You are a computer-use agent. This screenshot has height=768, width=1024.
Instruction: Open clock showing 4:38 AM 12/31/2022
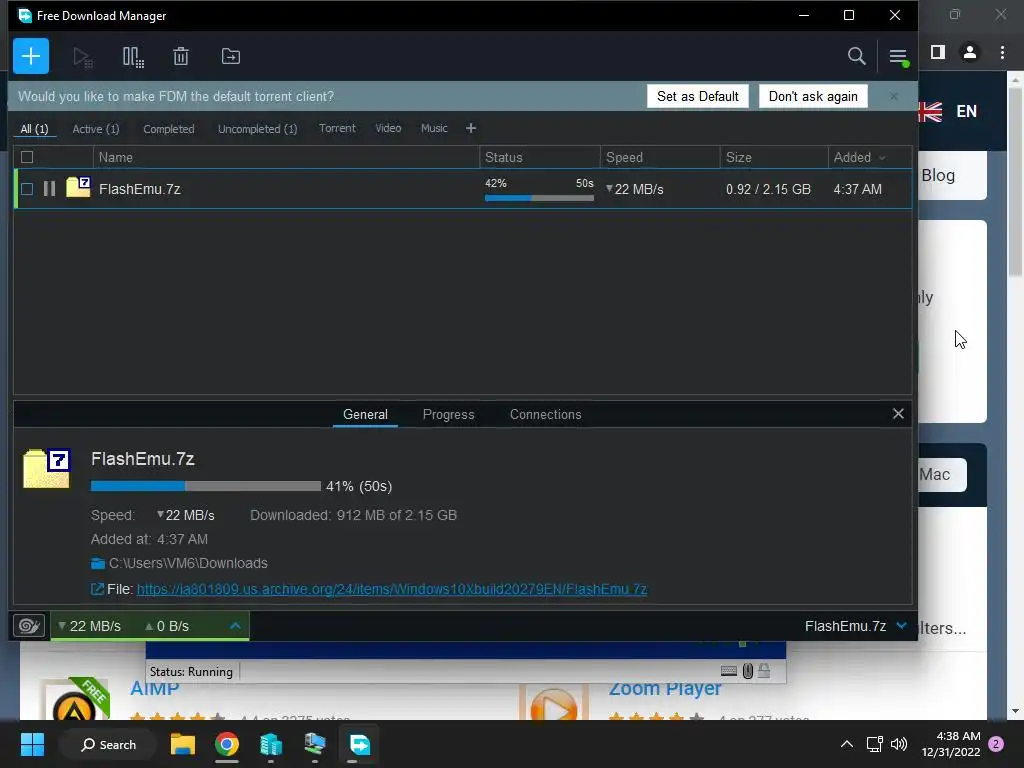coord(951,744)
